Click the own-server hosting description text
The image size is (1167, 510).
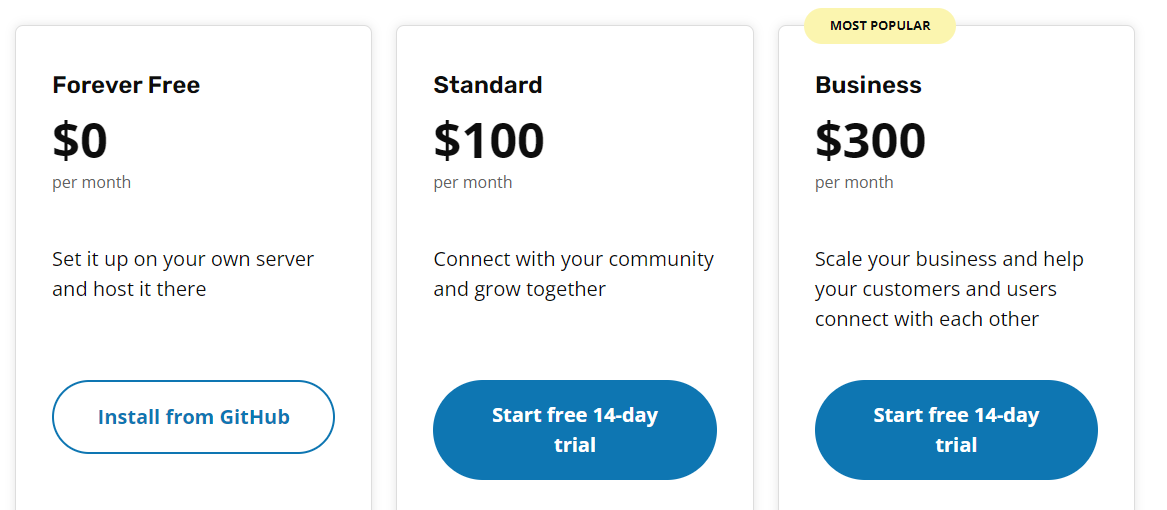click(x=183, y=274)
